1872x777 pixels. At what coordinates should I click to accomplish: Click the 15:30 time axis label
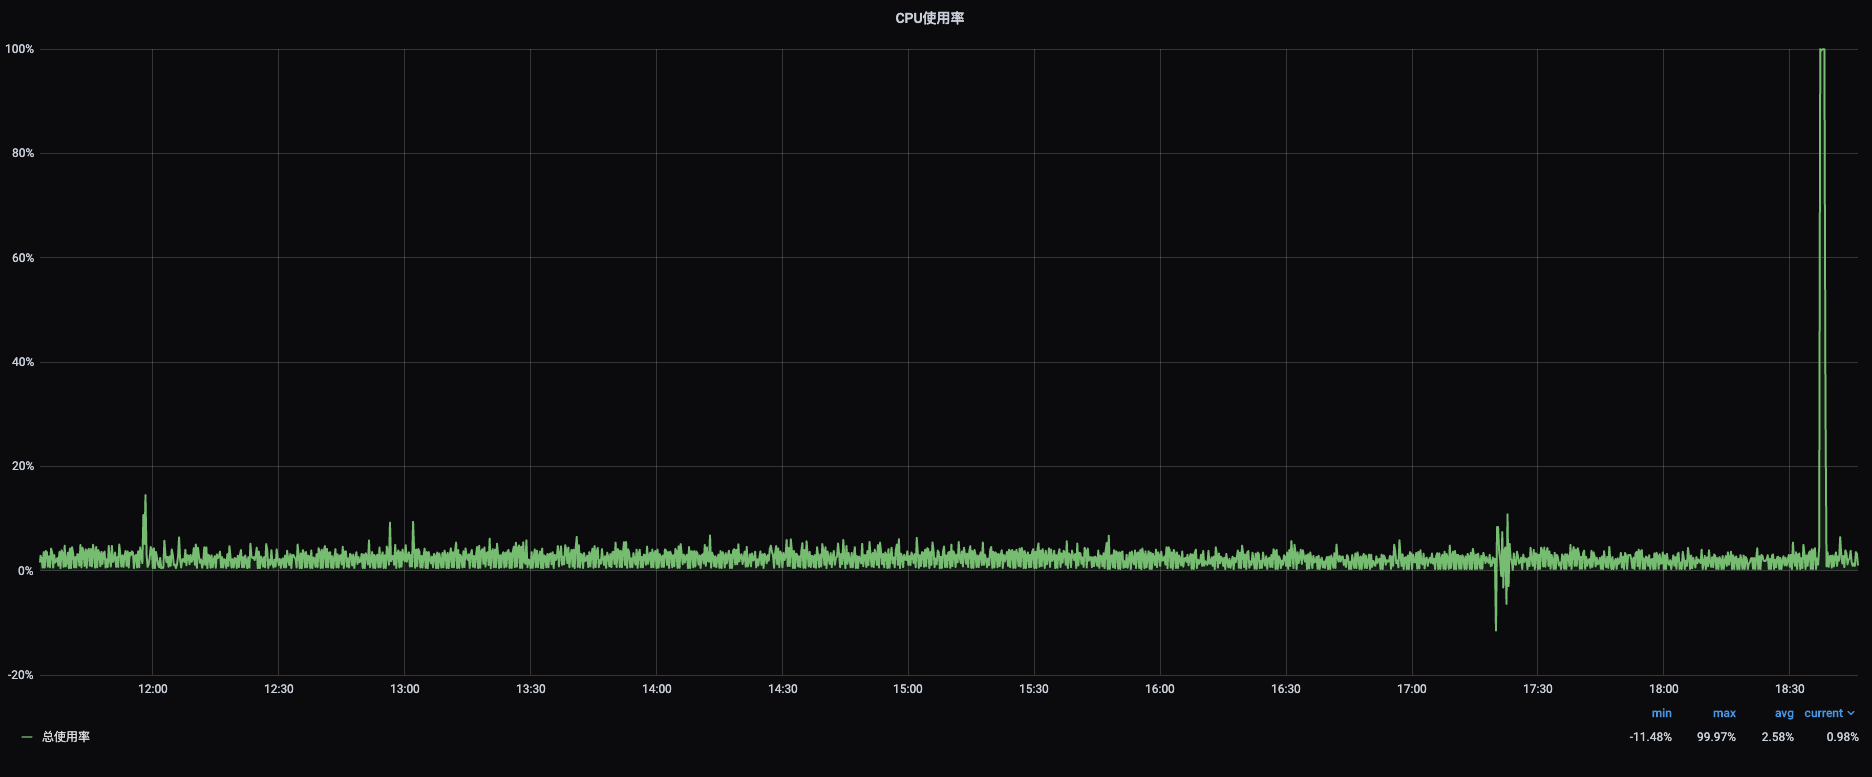click(x=1034, y=689)
